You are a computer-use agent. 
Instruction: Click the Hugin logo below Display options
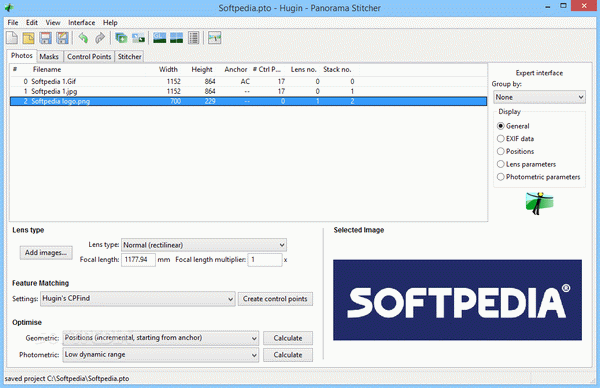(540, 203)
